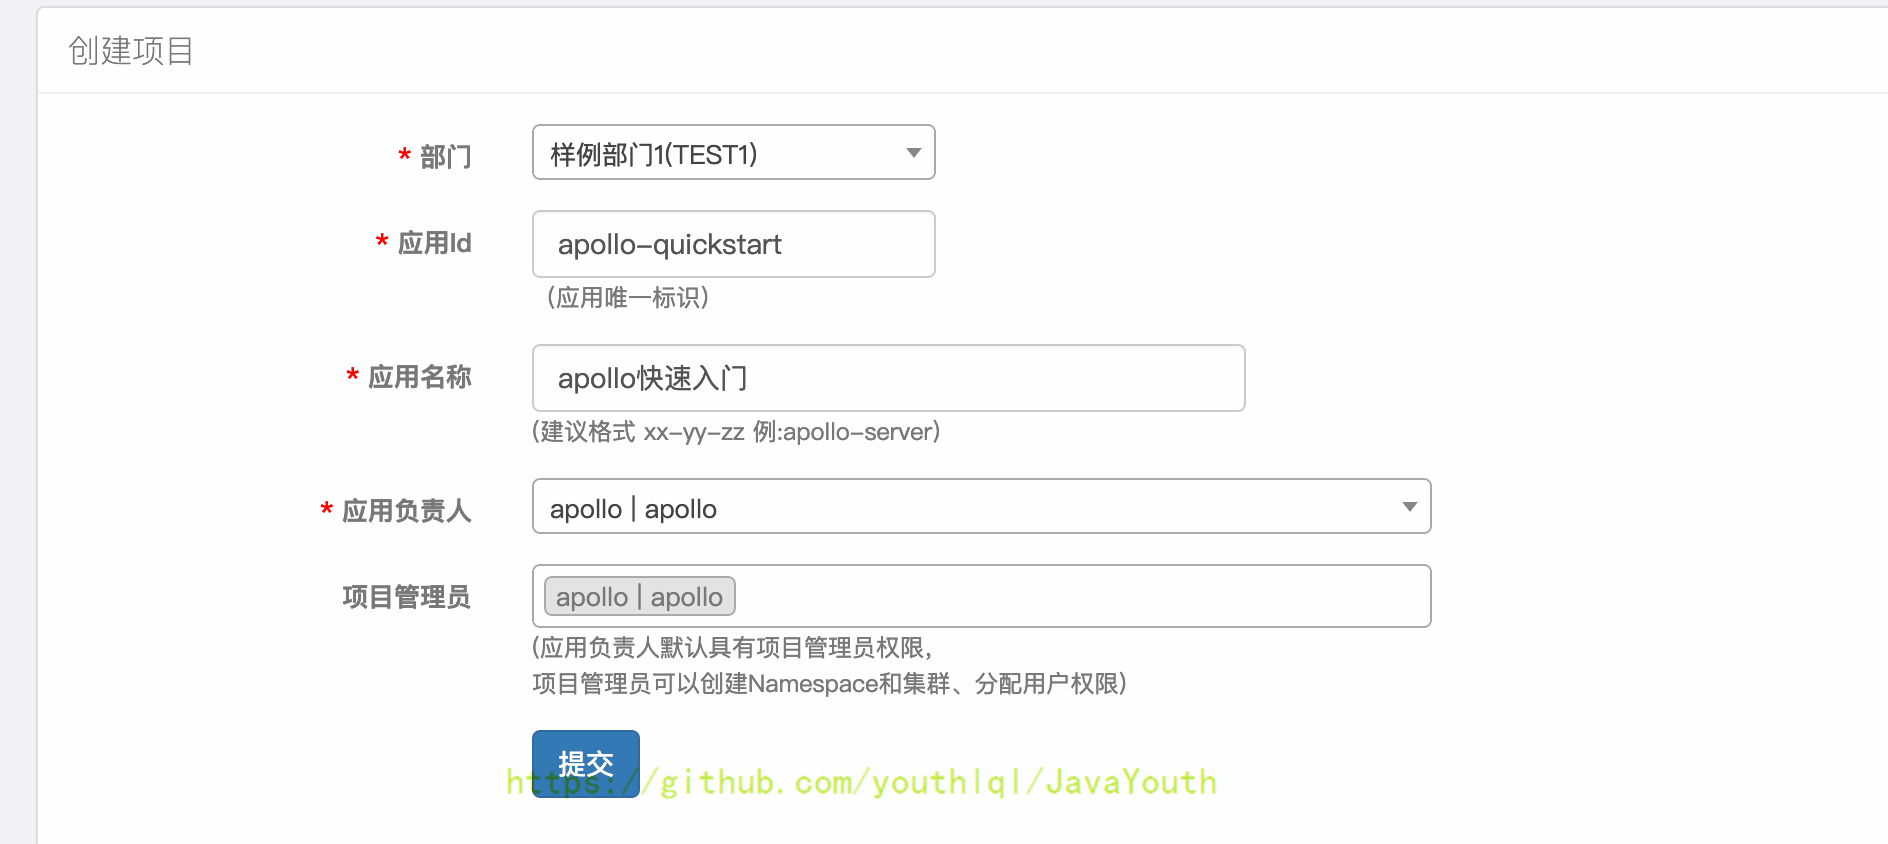Click the 应用名称 text field
The image size is (1888, 844).
888,378
